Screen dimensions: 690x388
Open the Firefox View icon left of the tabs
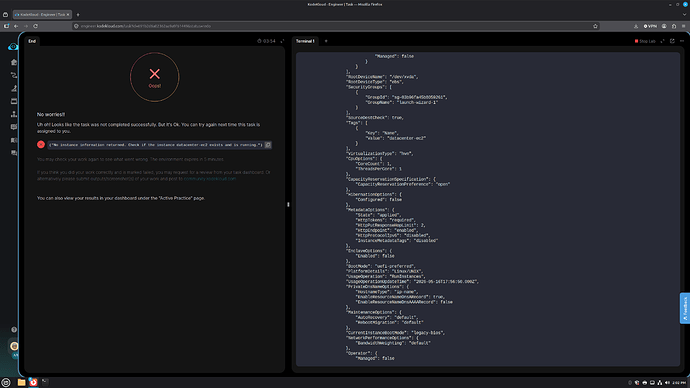coord(5,15)
